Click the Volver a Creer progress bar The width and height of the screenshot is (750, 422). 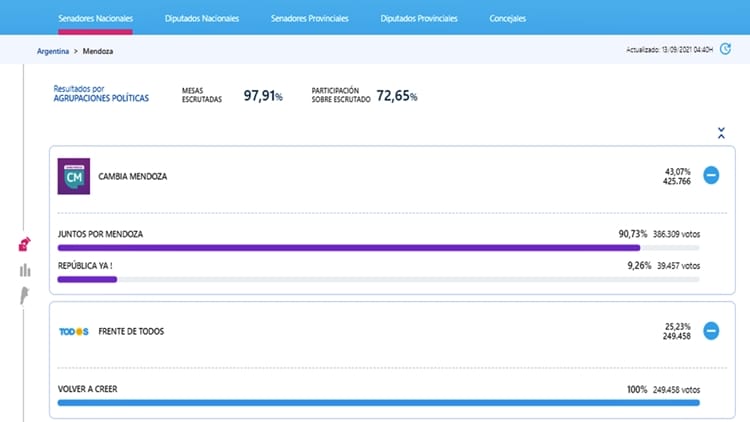(378, 403)
